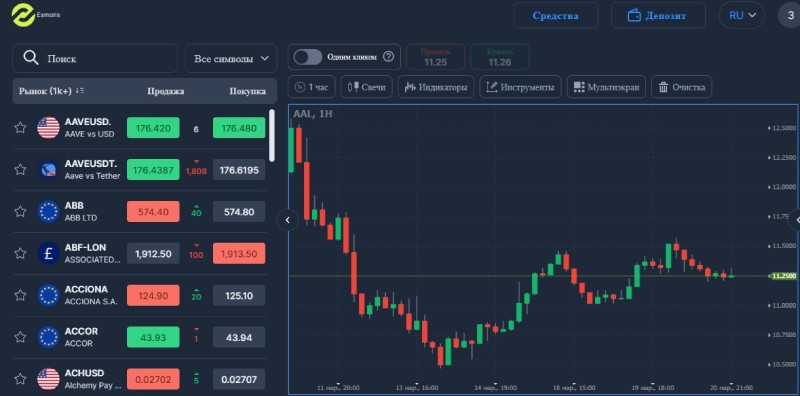The image size is (800, 396).
Task: Click the Купить 11.26 buy button
Action: tap(499, 57)
